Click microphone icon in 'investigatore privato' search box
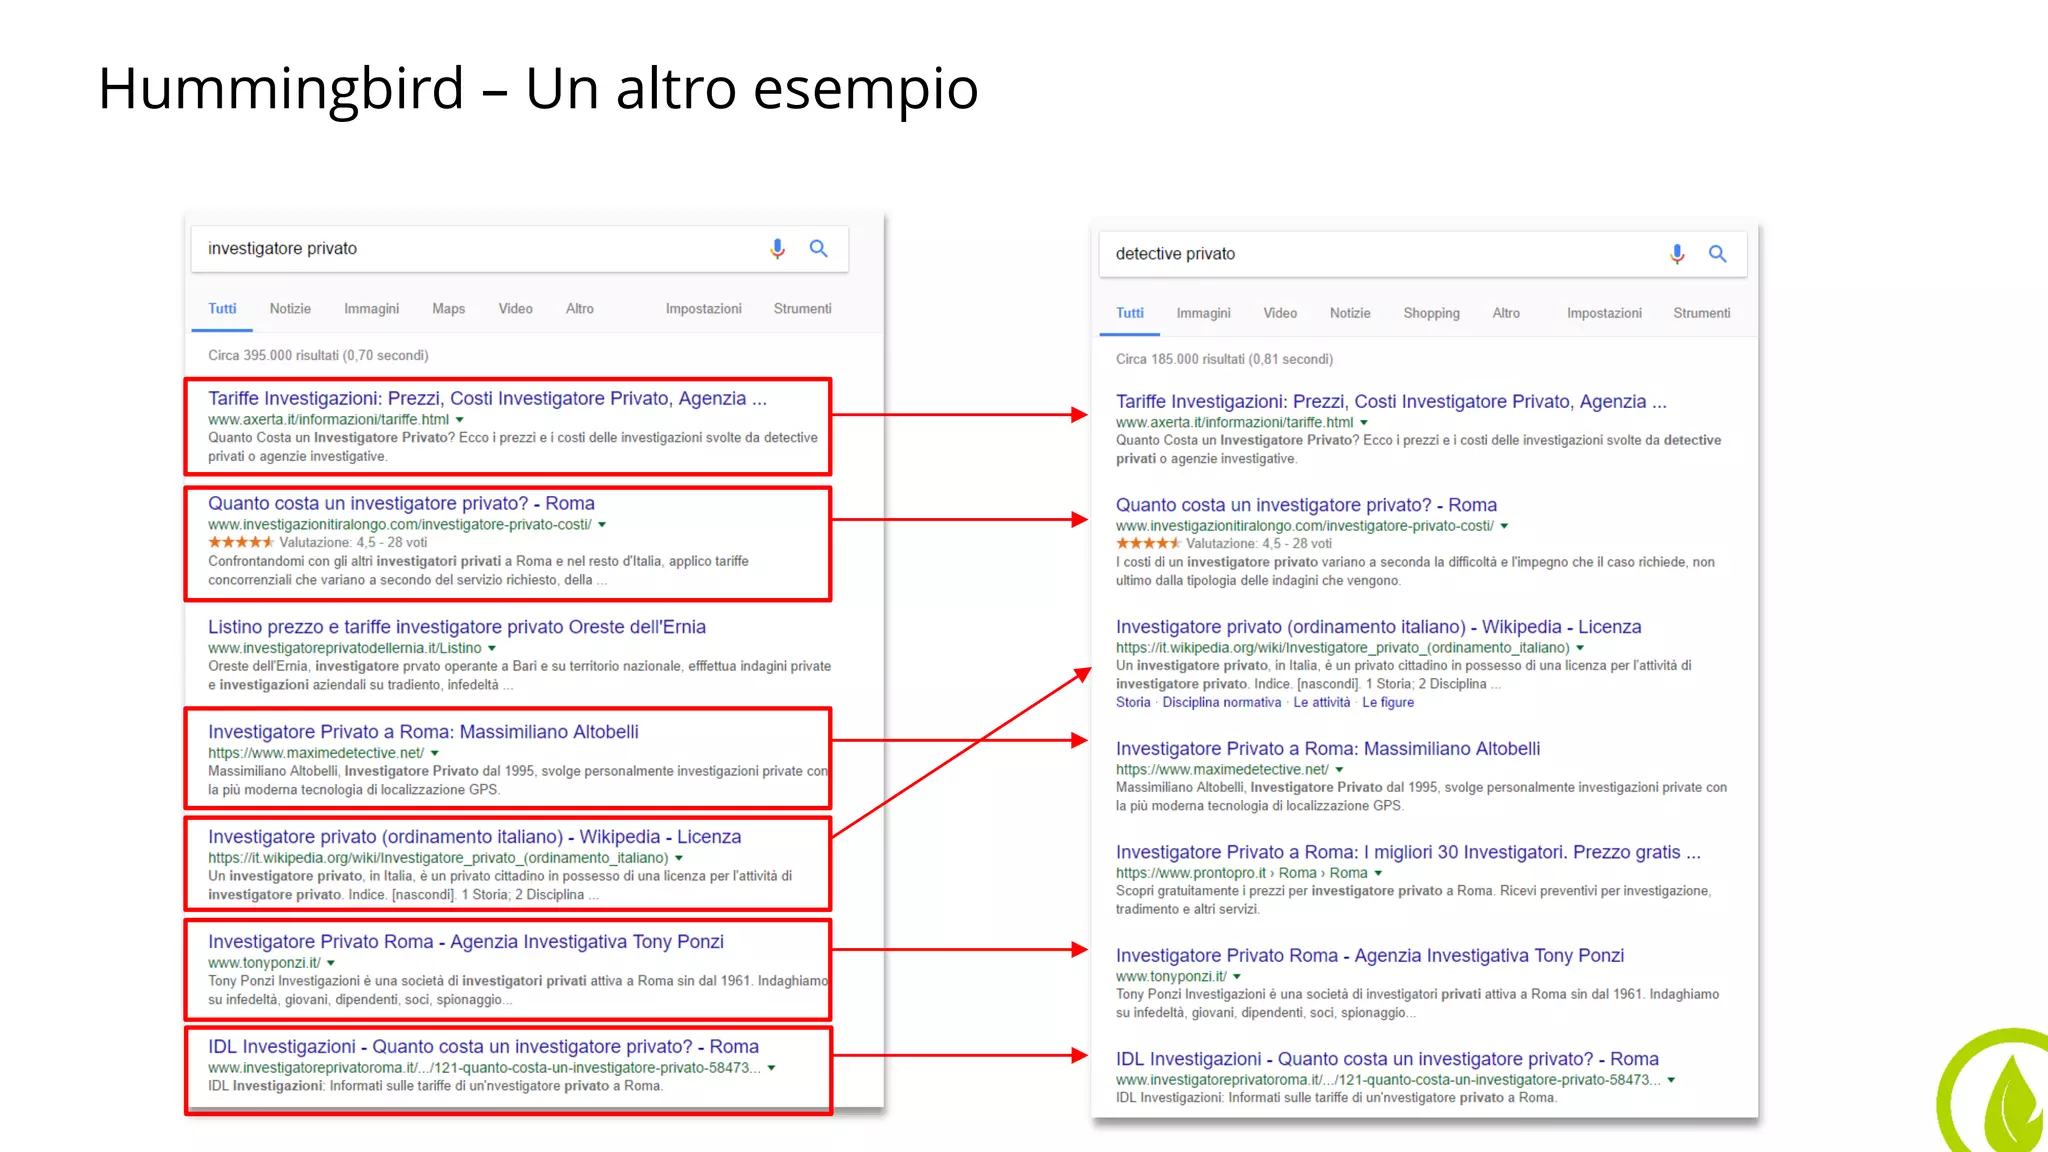Image resolution: width=2048 pixels, height=1152 pixels. click(x=777, y=249)
